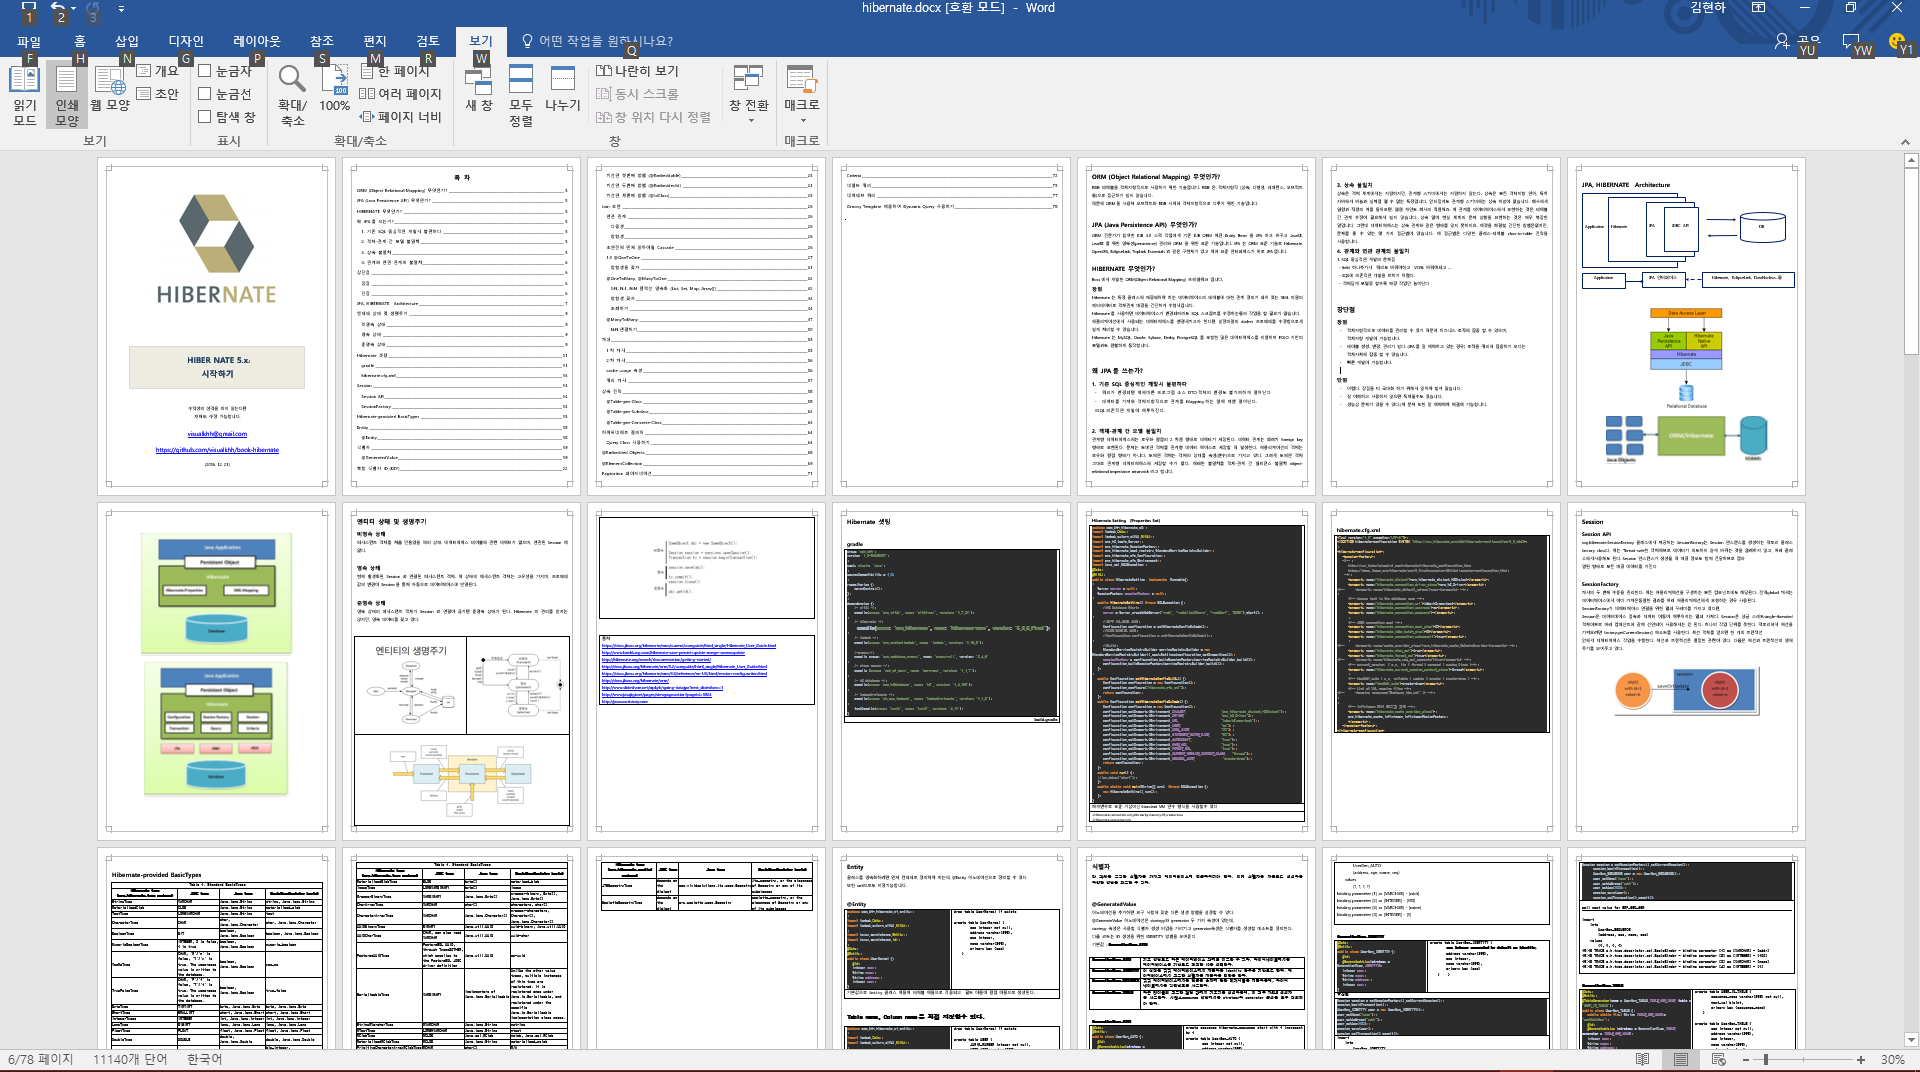Open the Zoom (확대/축소) dialog
The height and width of the screenshot is (1072, 1920).
pos(292,96)
